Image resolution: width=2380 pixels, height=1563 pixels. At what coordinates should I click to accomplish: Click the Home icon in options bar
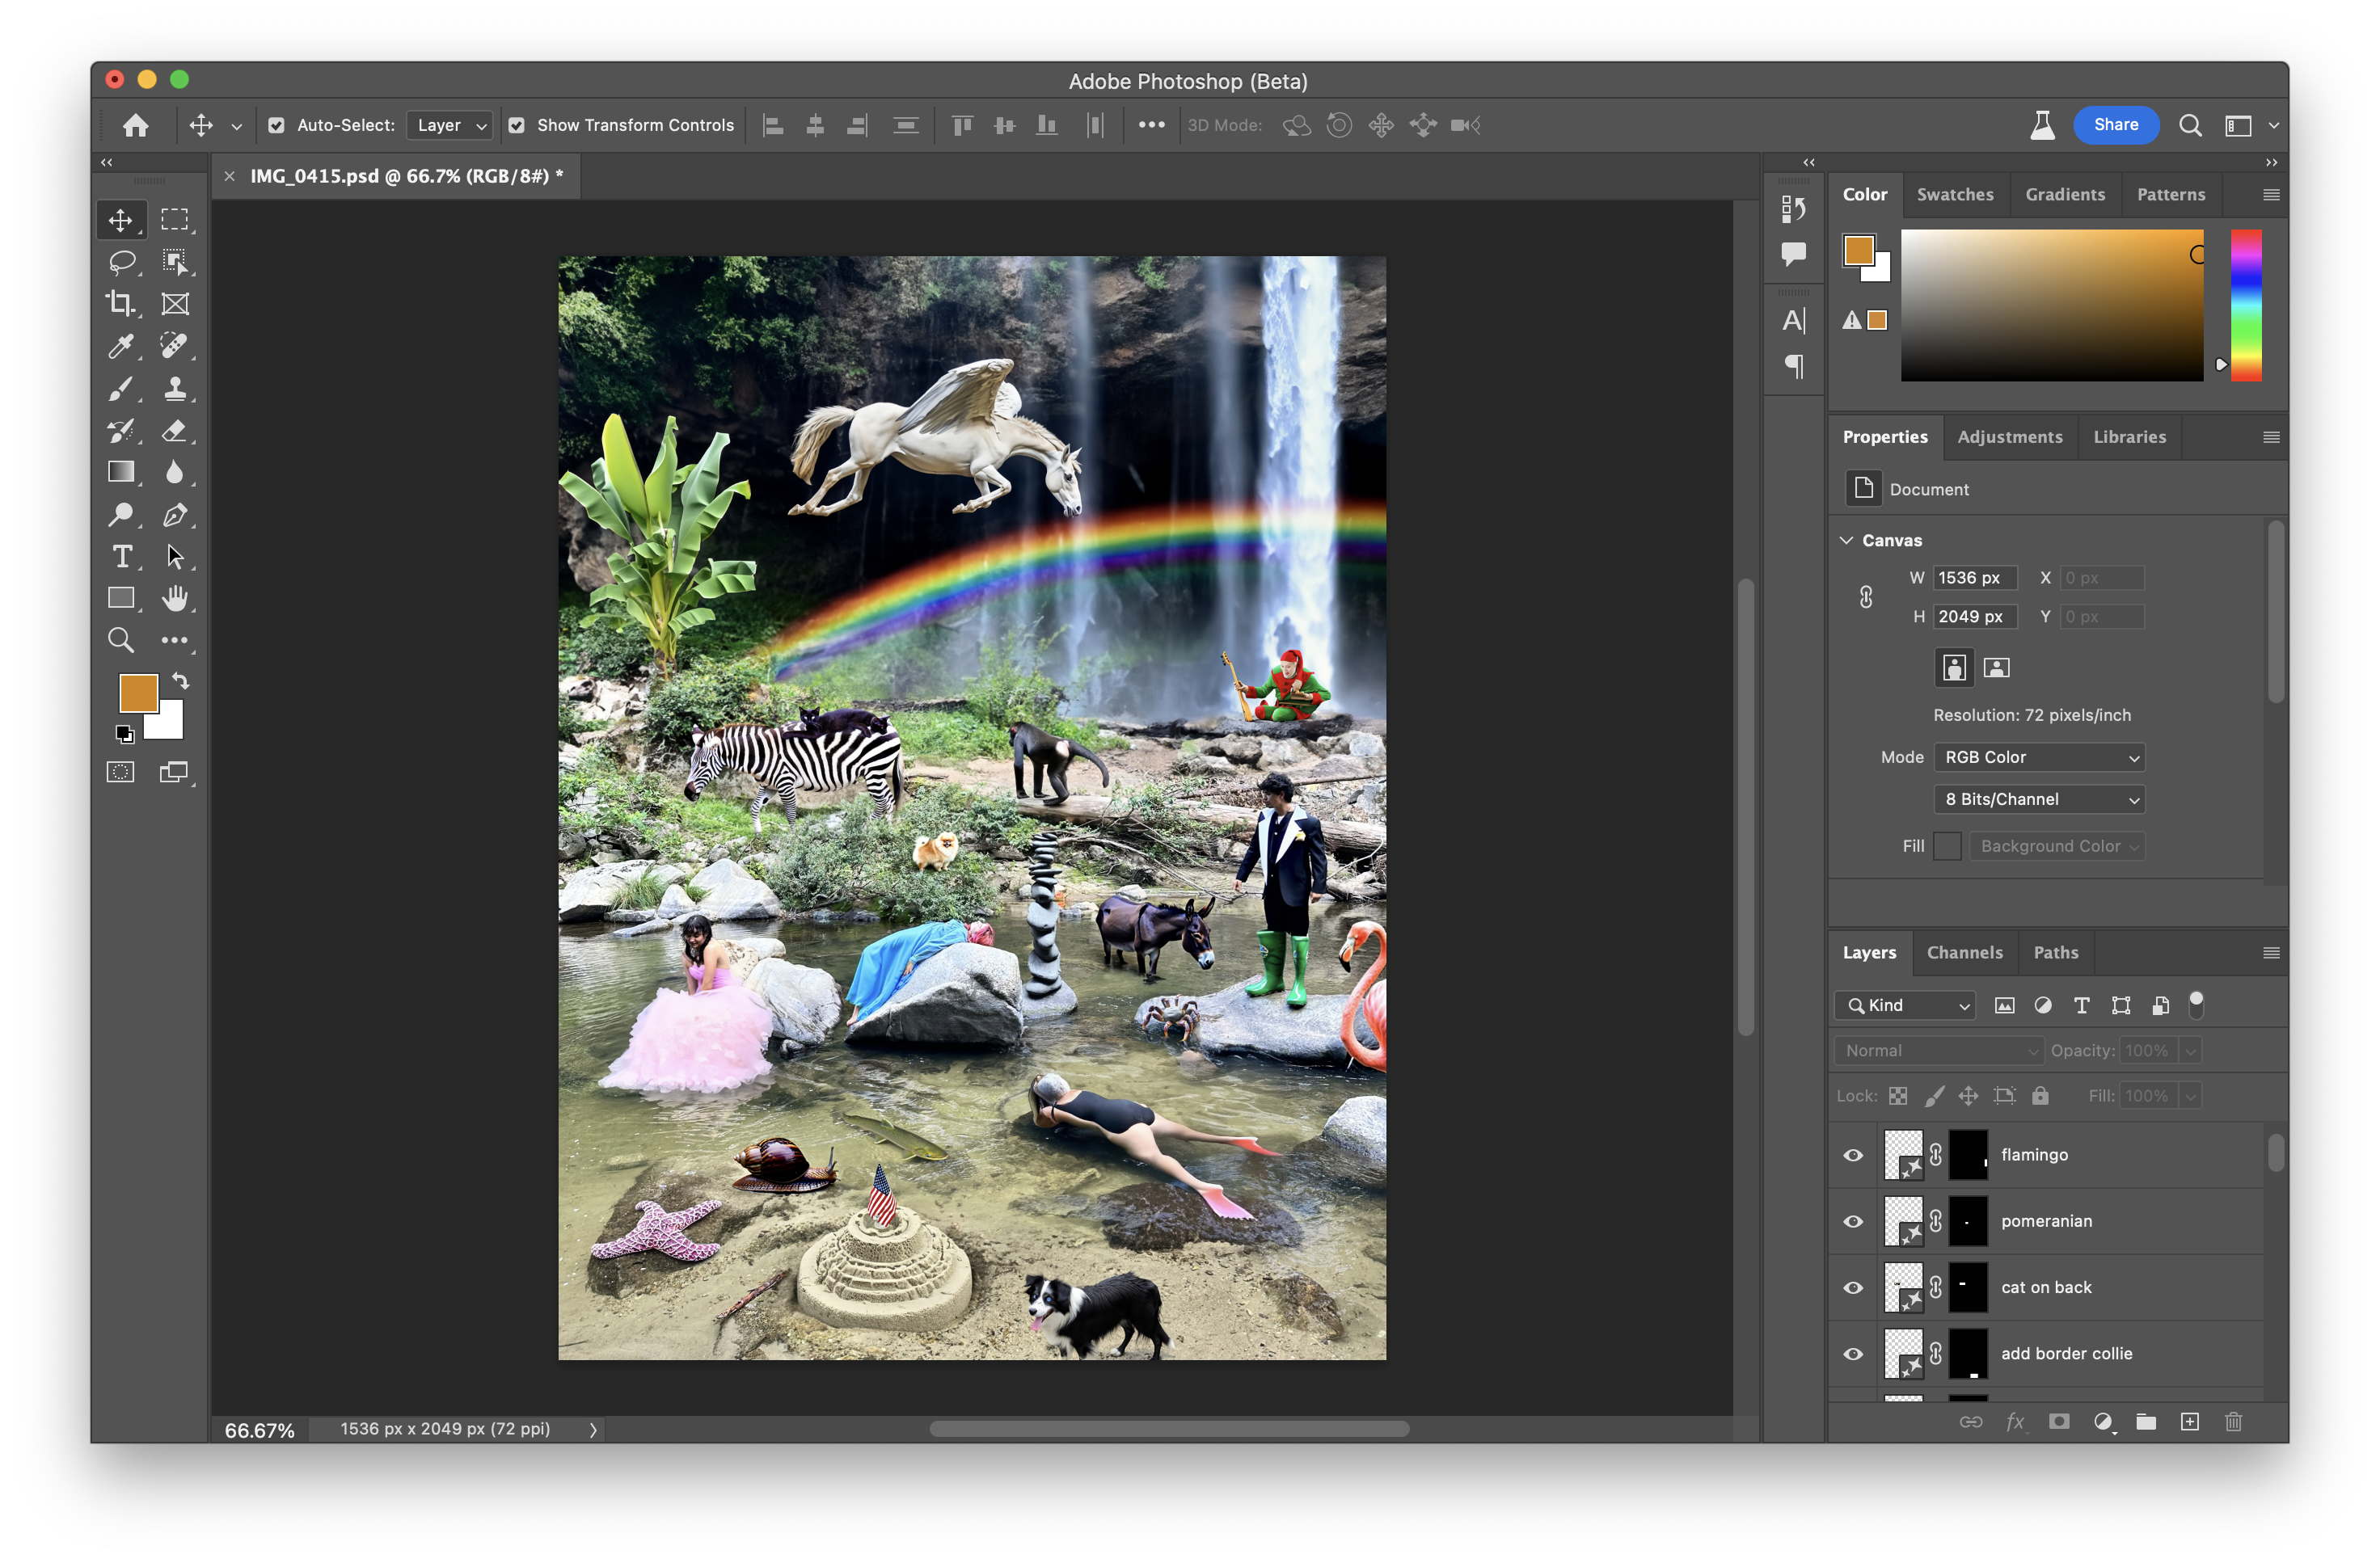136,125
